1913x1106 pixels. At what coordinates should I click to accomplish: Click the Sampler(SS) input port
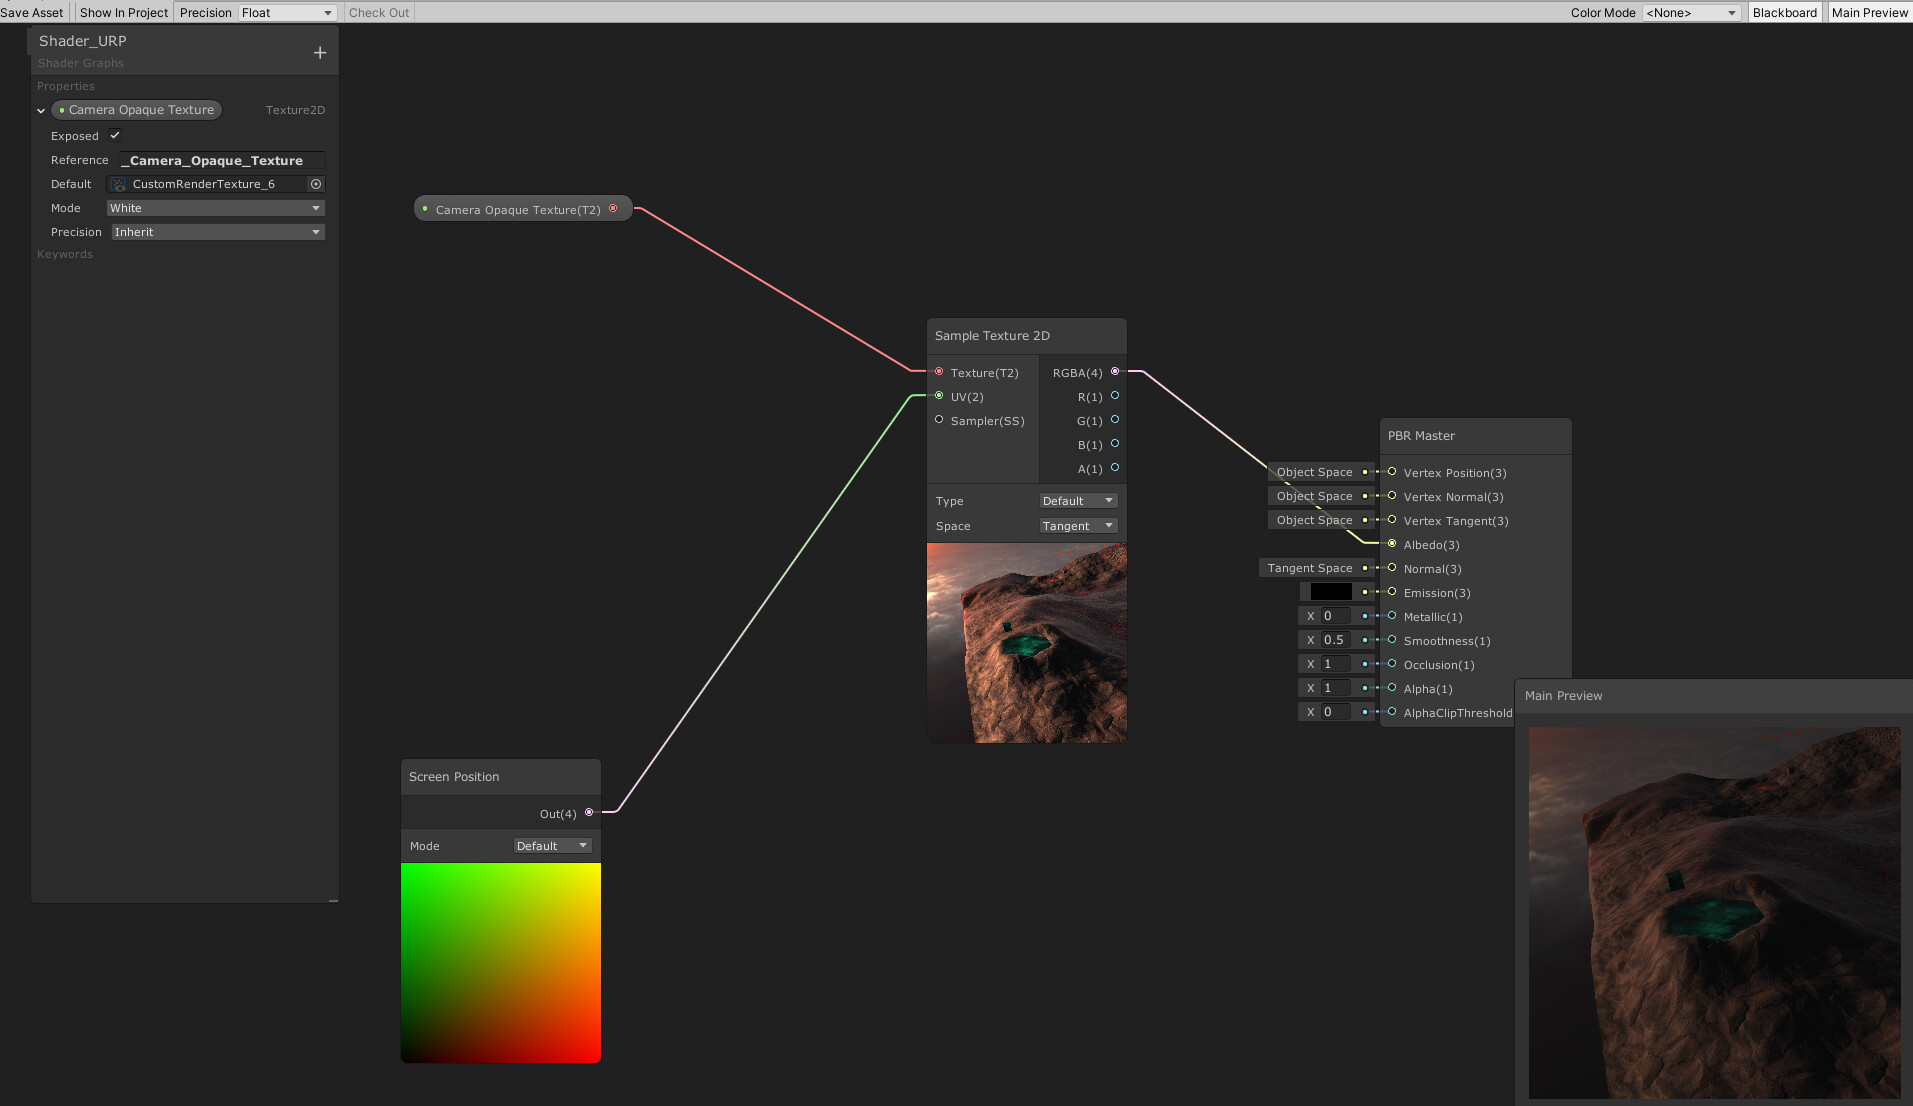tap(939, 420)
